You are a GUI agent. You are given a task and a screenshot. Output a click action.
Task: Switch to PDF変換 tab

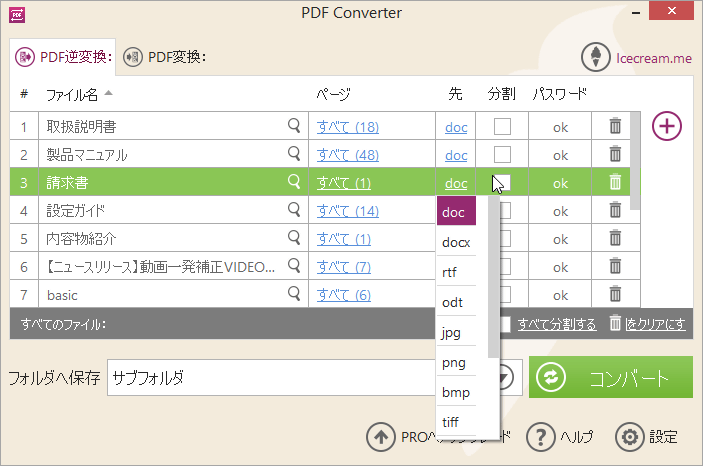pyautogui.click(x=165, y=57)
